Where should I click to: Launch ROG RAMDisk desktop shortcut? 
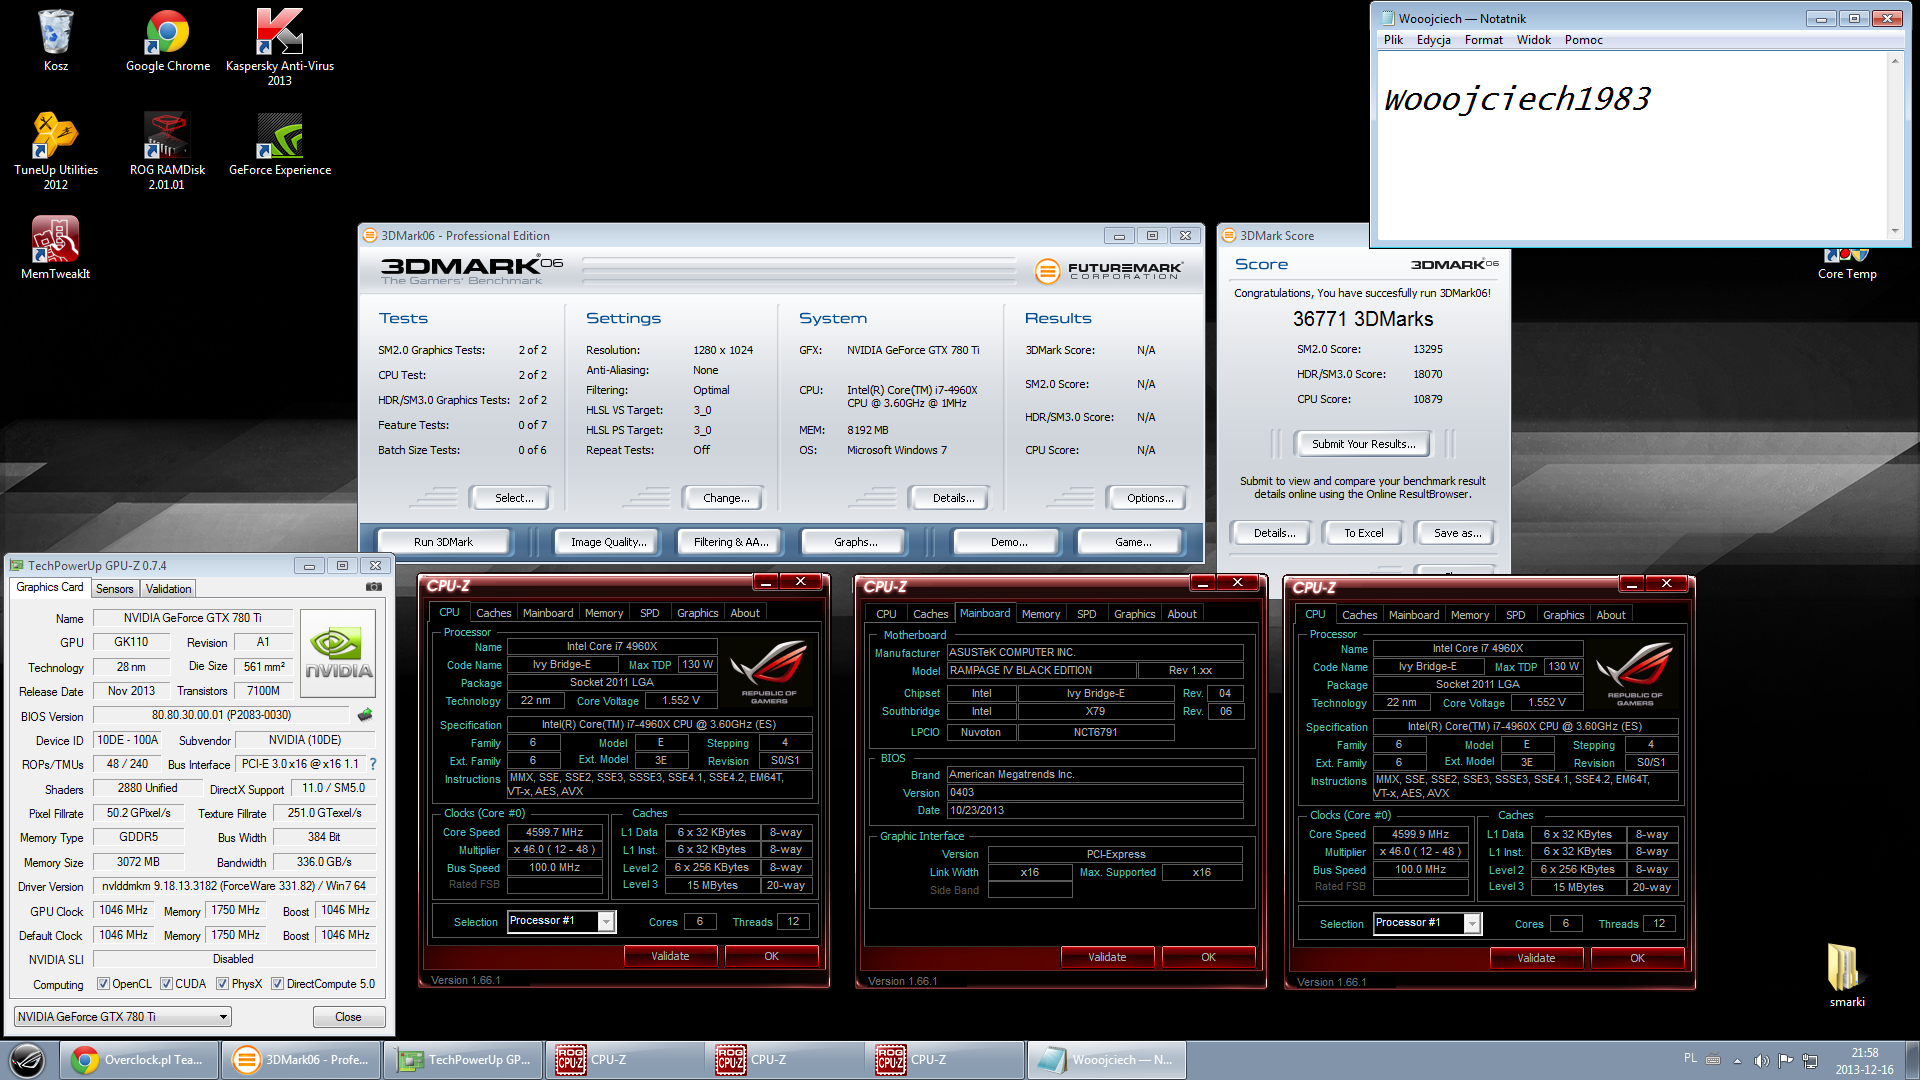tap(167, 150)
